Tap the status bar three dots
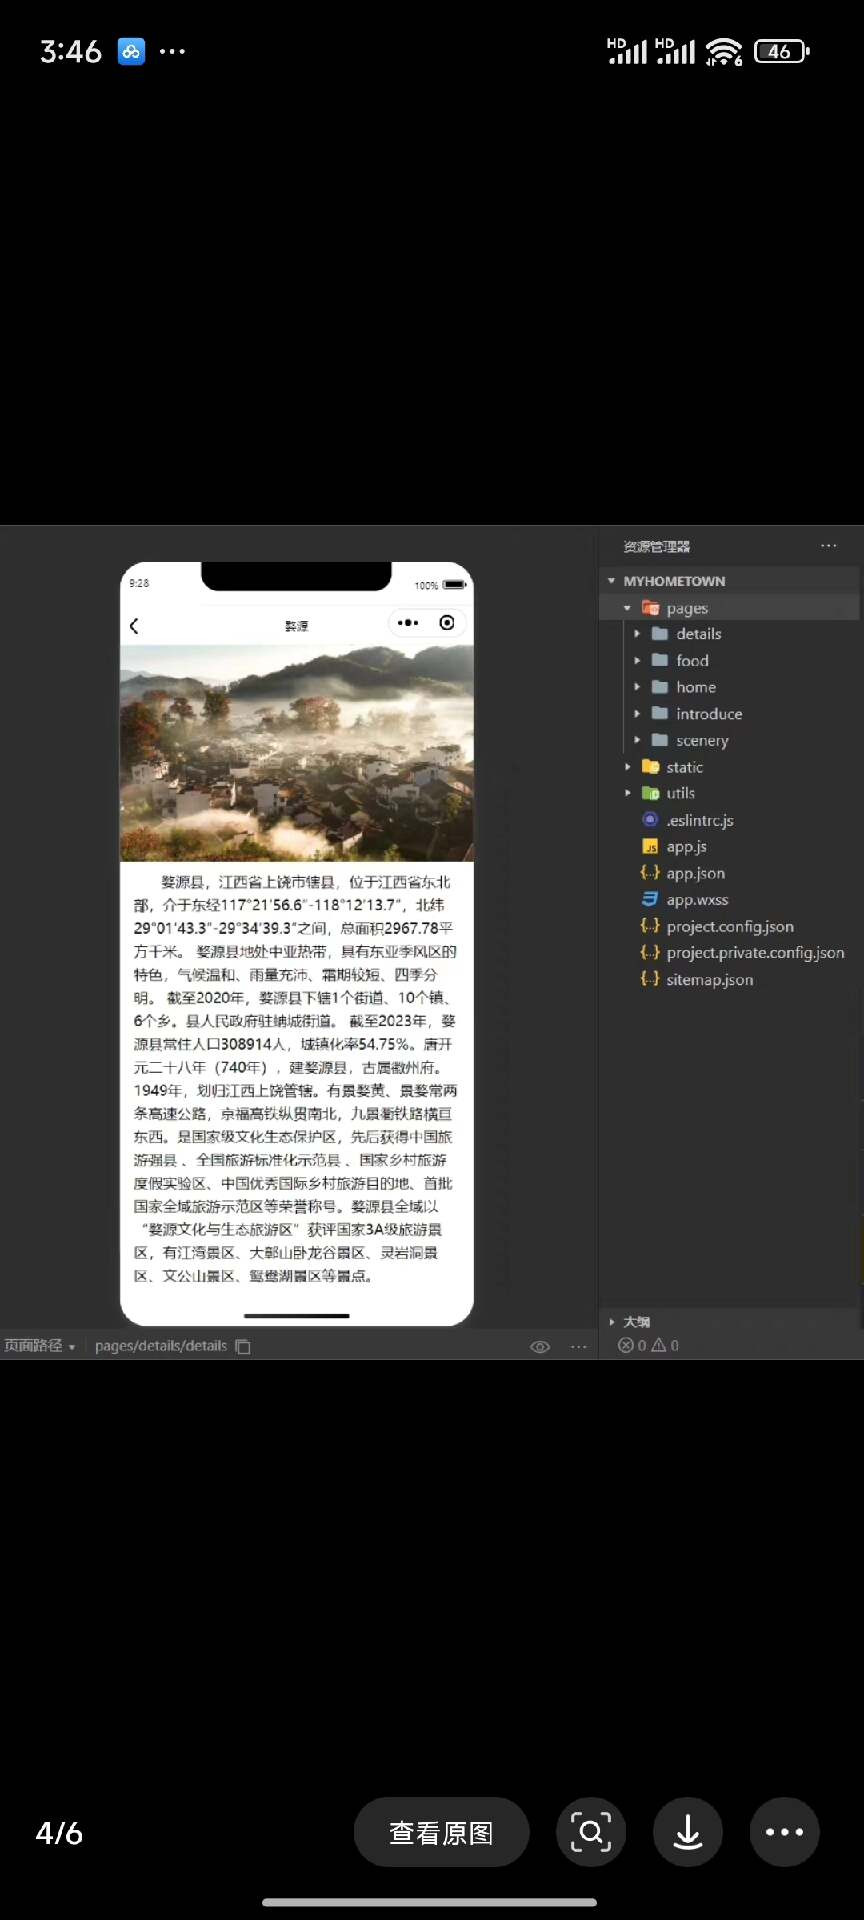 pos(172,51)
